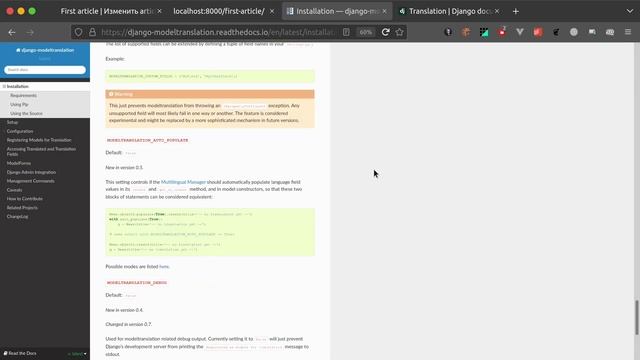
Task: Open a new browser tab
Action: pyautogui.click(x=516, y=11)
